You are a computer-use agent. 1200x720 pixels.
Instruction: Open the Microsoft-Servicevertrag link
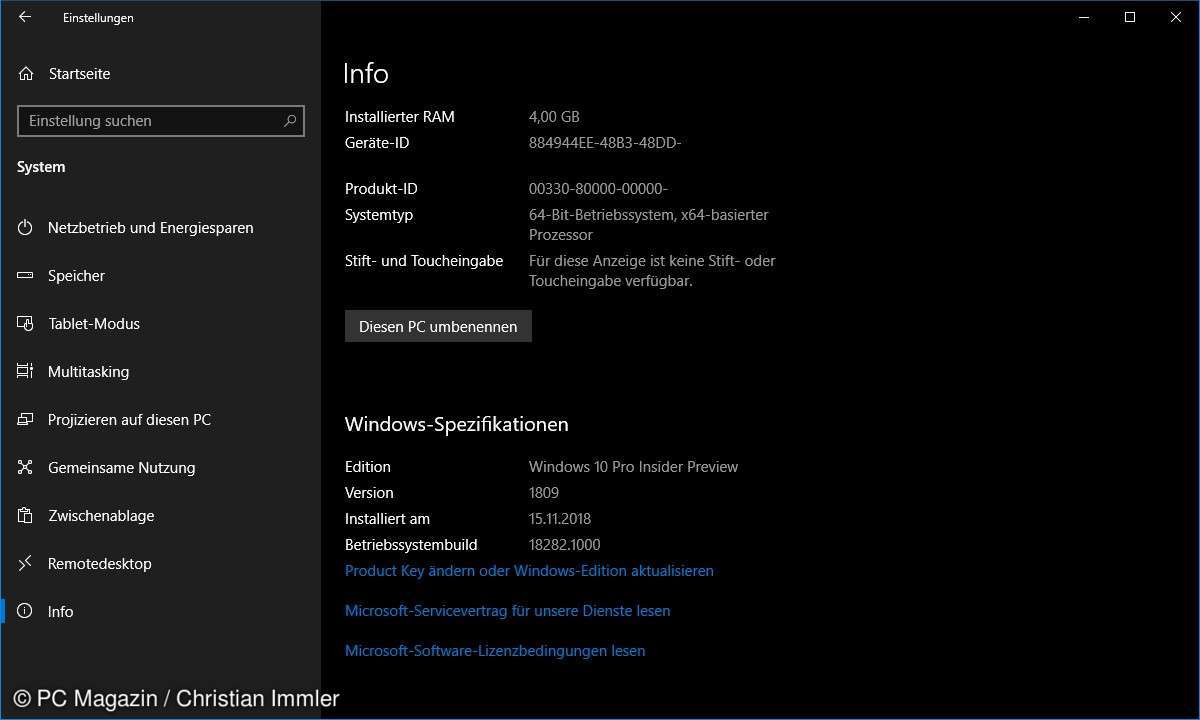507,611
